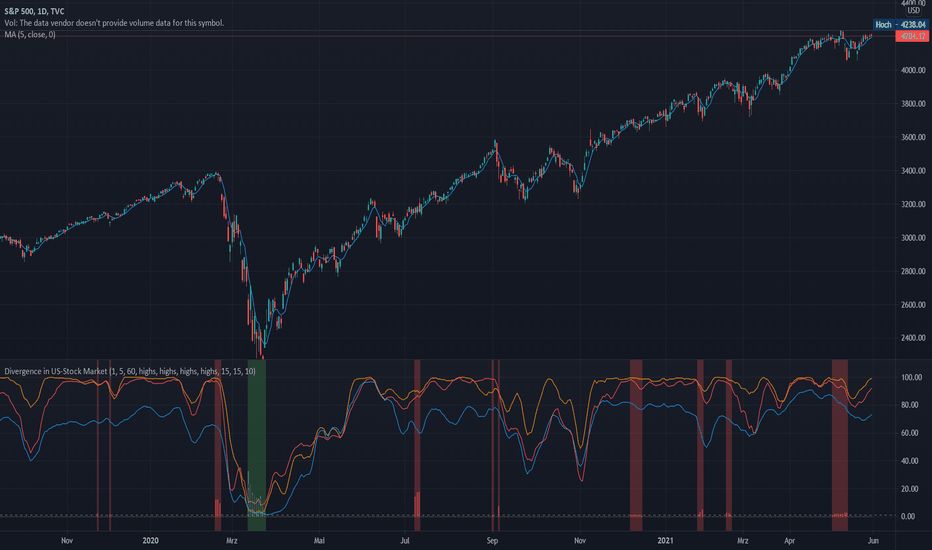
Task: Click the Nov label between Sep and 2021
Action: [x=580, y=540]
